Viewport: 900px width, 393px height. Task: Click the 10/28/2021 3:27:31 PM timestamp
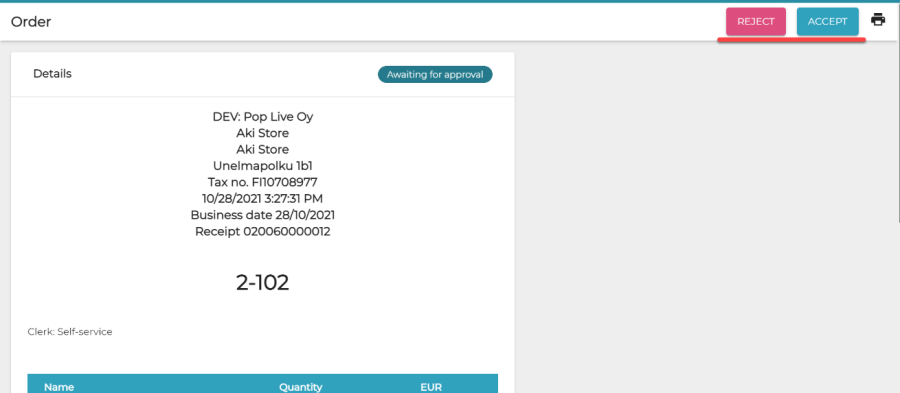[x=262, y=199]
